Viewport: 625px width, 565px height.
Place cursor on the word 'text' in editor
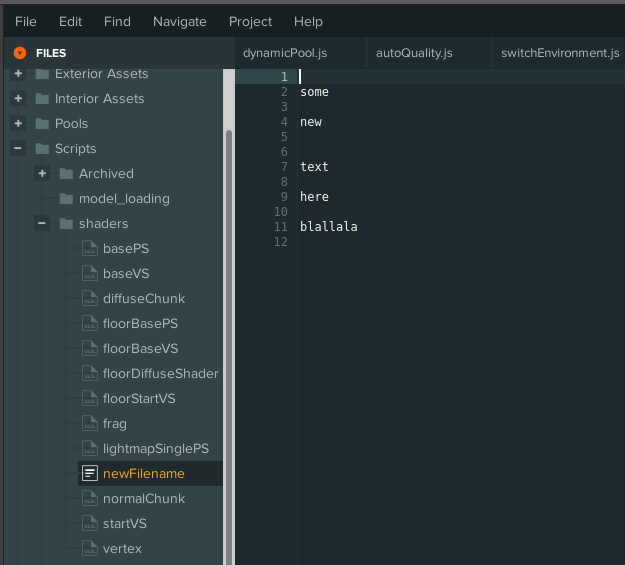314,167
